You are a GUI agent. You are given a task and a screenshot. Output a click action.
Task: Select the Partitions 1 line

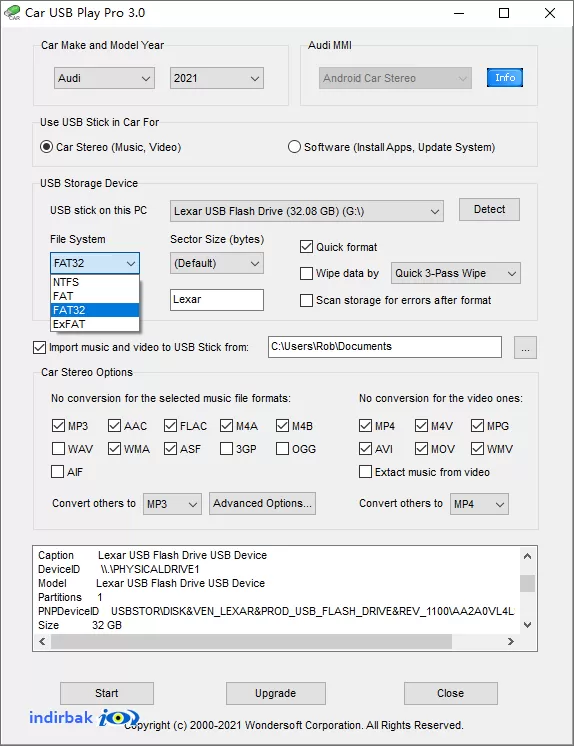click(70, 597)
